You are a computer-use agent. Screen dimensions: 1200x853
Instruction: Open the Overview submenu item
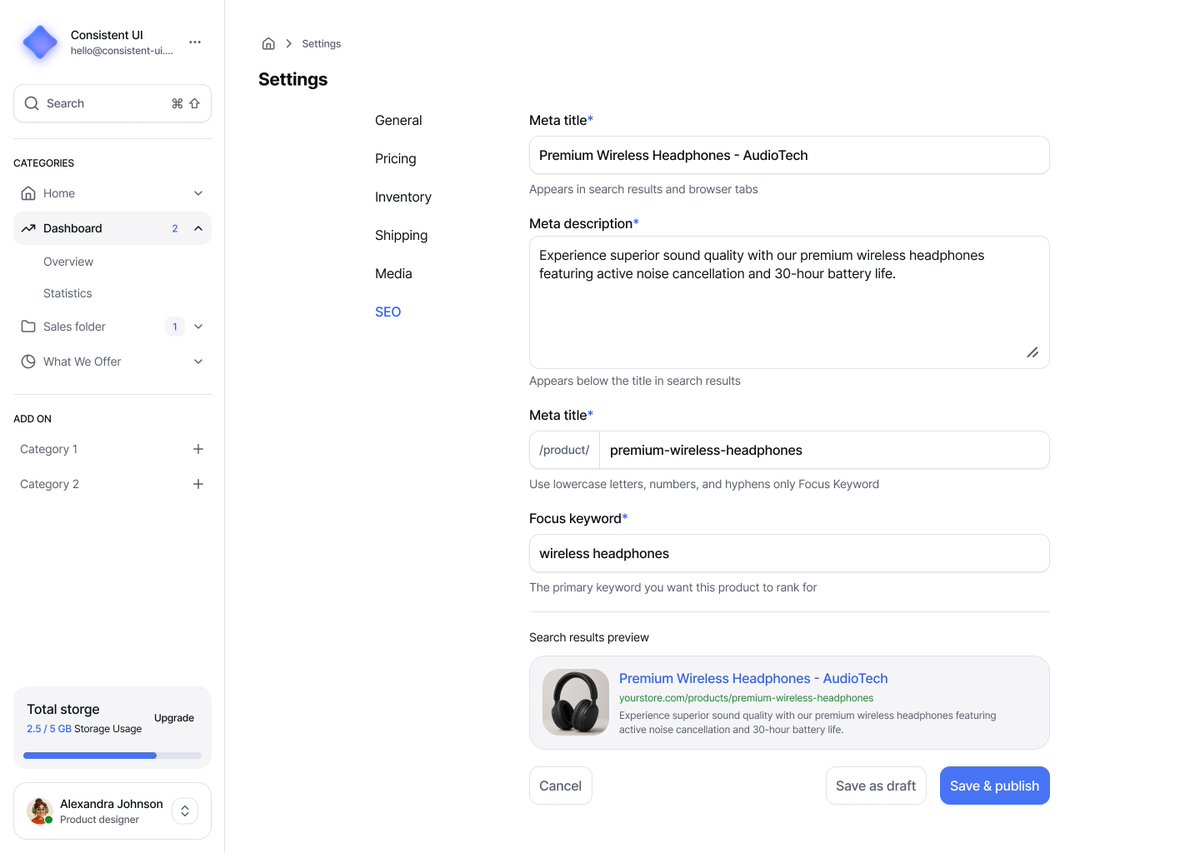[x=68, y=262]
